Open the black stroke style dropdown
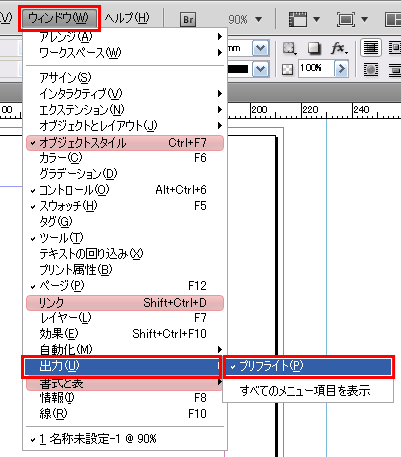401x457 pixels. (x=260, y=69)
